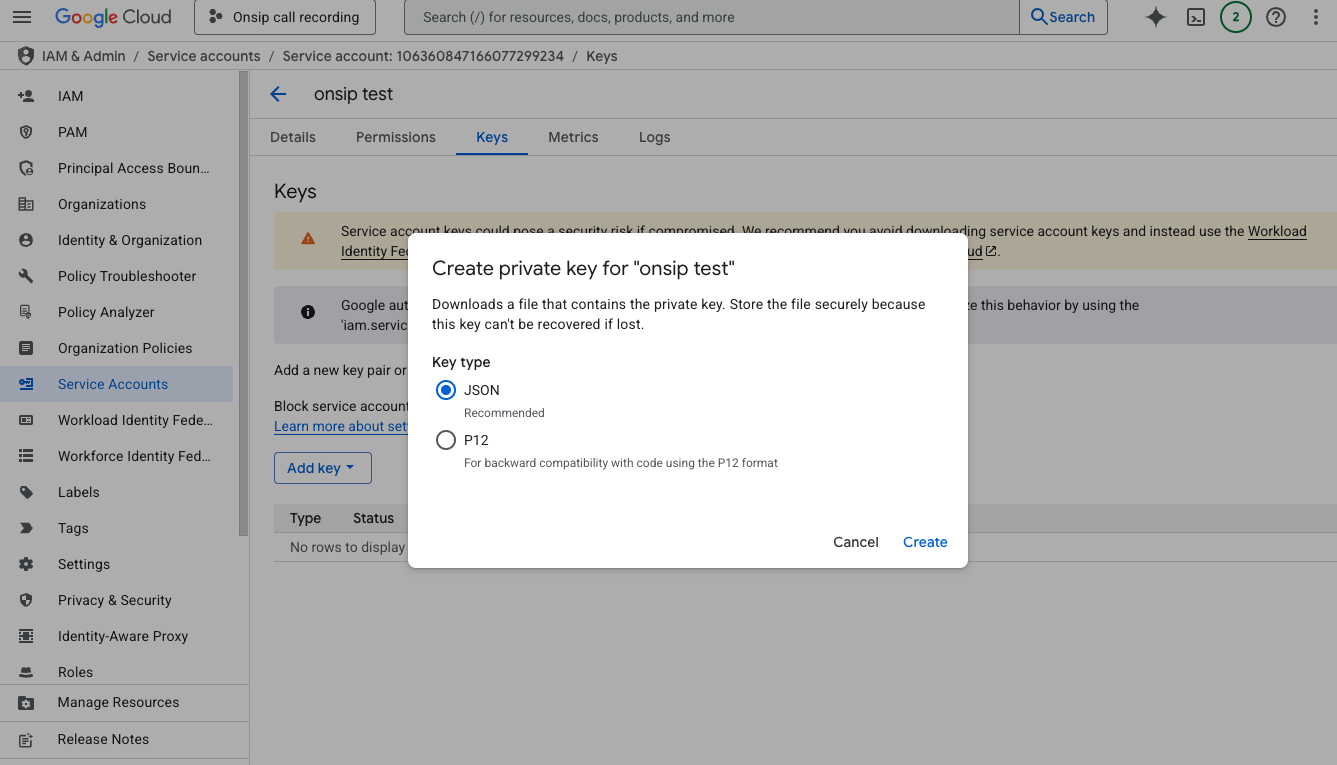Screen dimensions: 1337x765
Task: Click the Service Accounts sidebar icon
Action: point(26,384)
